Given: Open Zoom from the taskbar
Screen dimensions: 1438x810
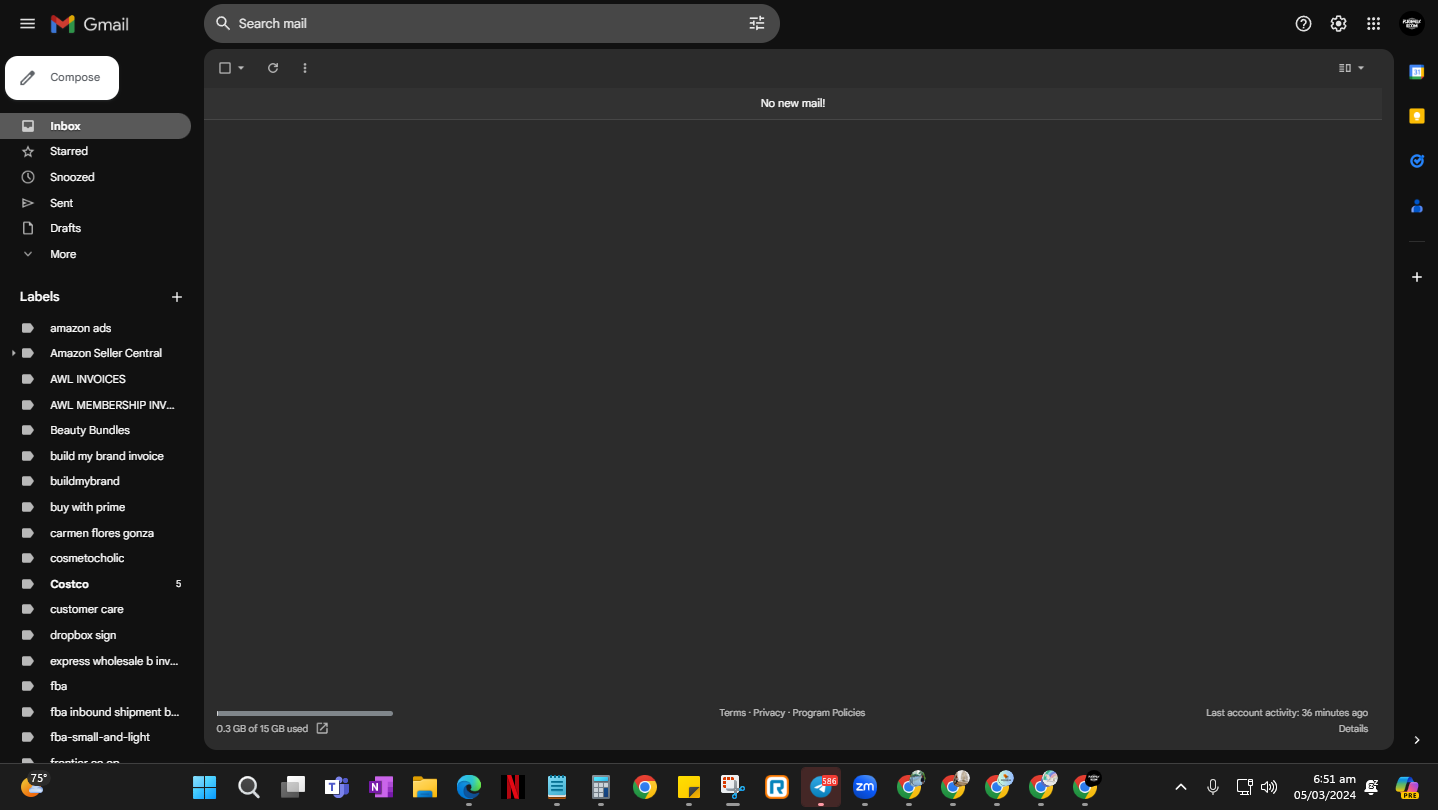Looking at the screenshot, I should coord(865,787).
